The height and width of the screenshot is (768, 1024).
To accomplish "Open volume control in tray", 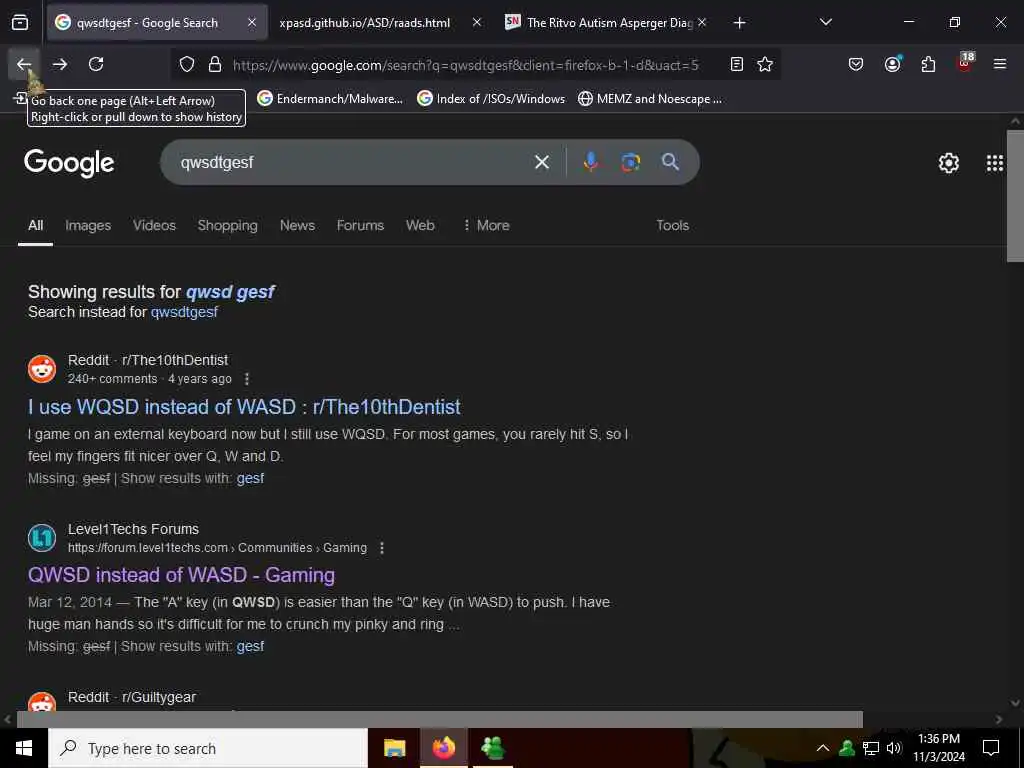I will point(894,748).
